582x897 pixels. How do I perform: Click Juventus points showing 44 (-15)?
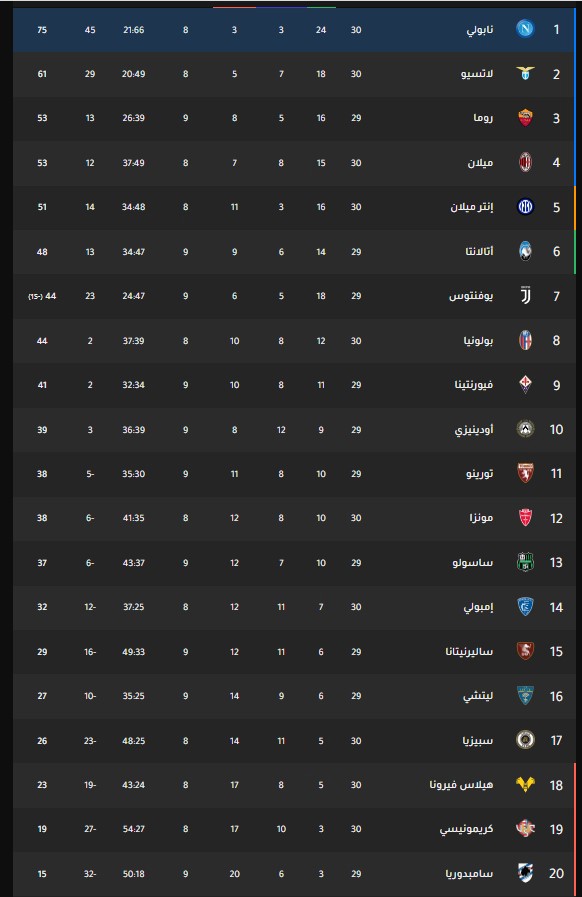(42, 296)
